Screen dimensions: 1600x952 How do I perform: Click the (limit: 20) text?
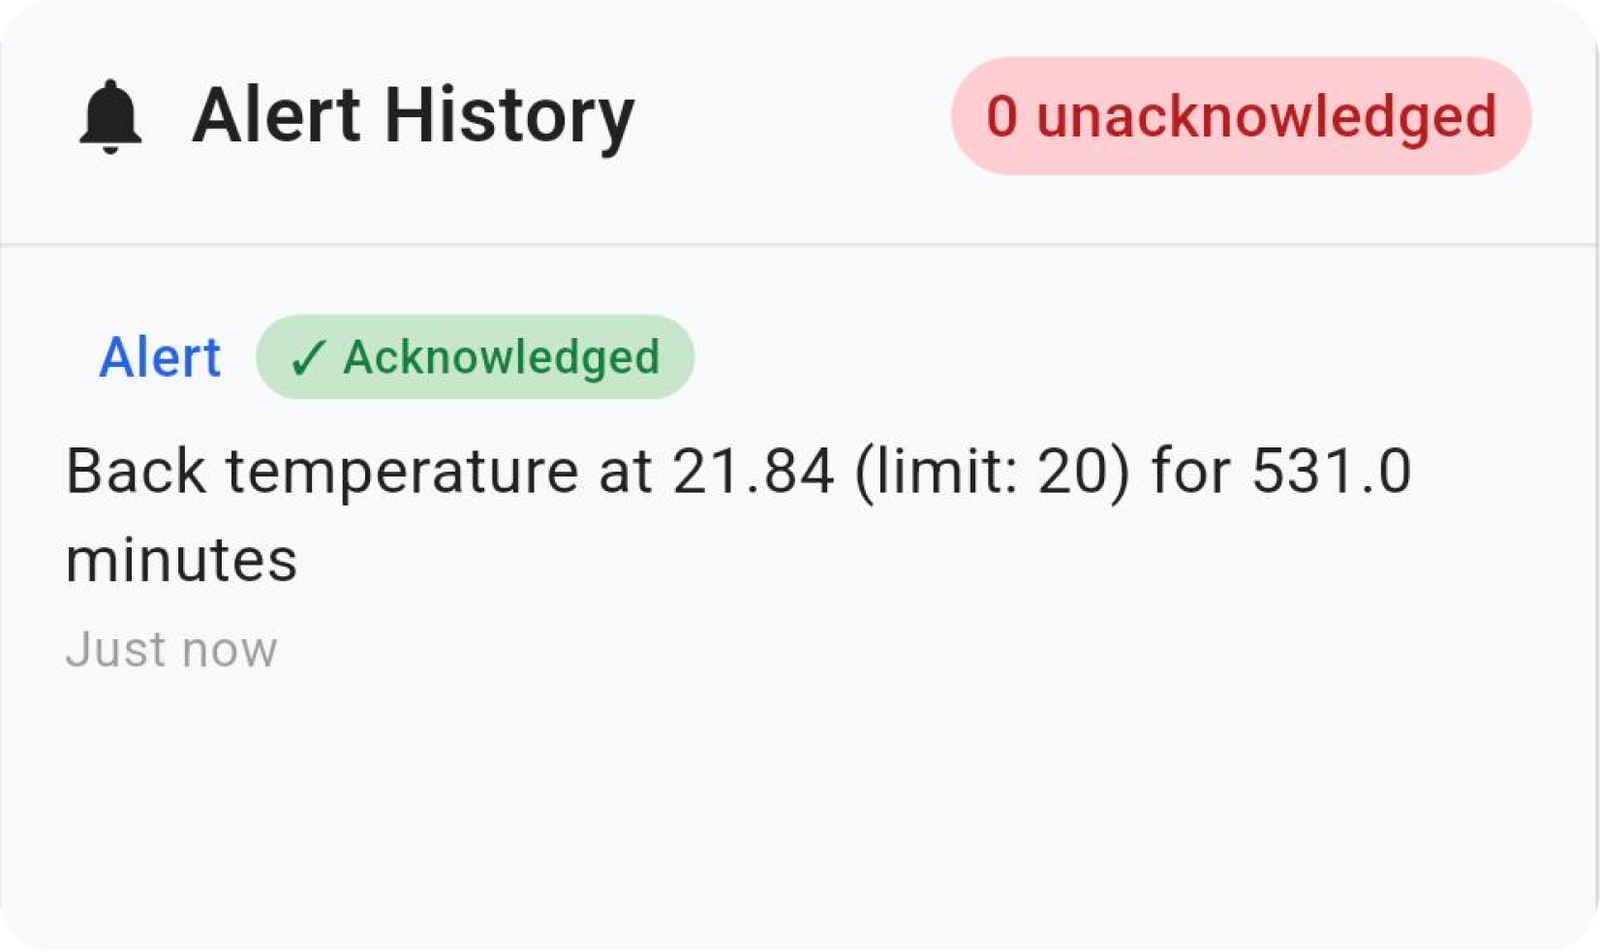(992, 472)
